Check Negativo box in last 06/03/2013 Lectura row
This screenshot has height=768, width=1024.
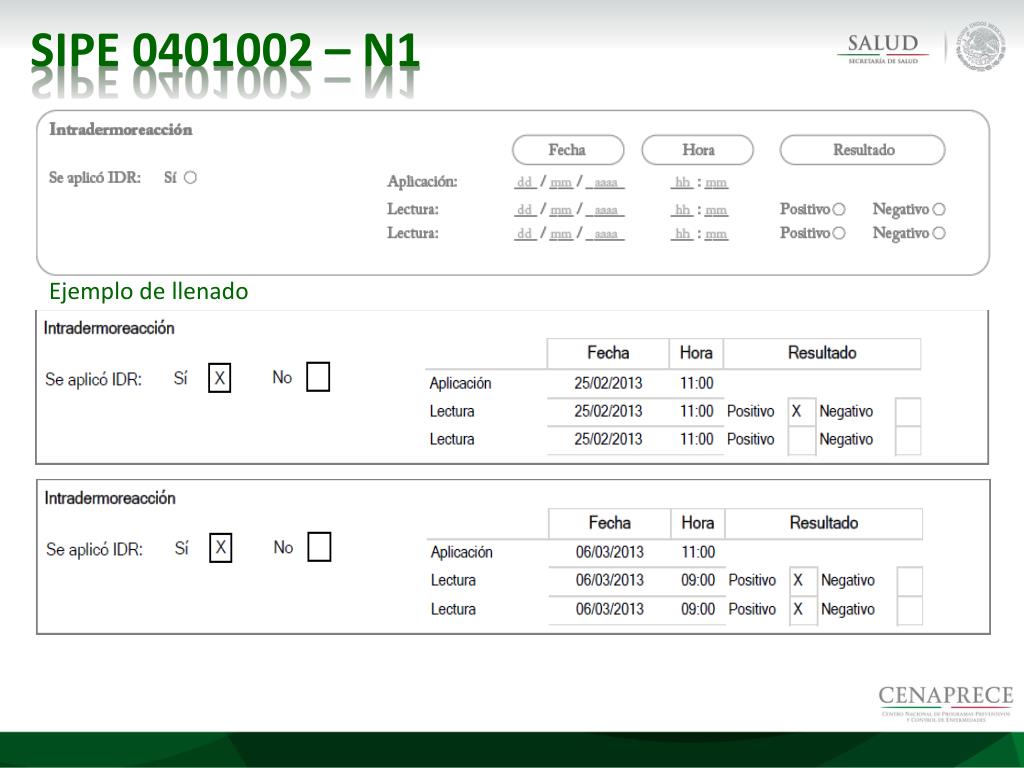point(910,610)
